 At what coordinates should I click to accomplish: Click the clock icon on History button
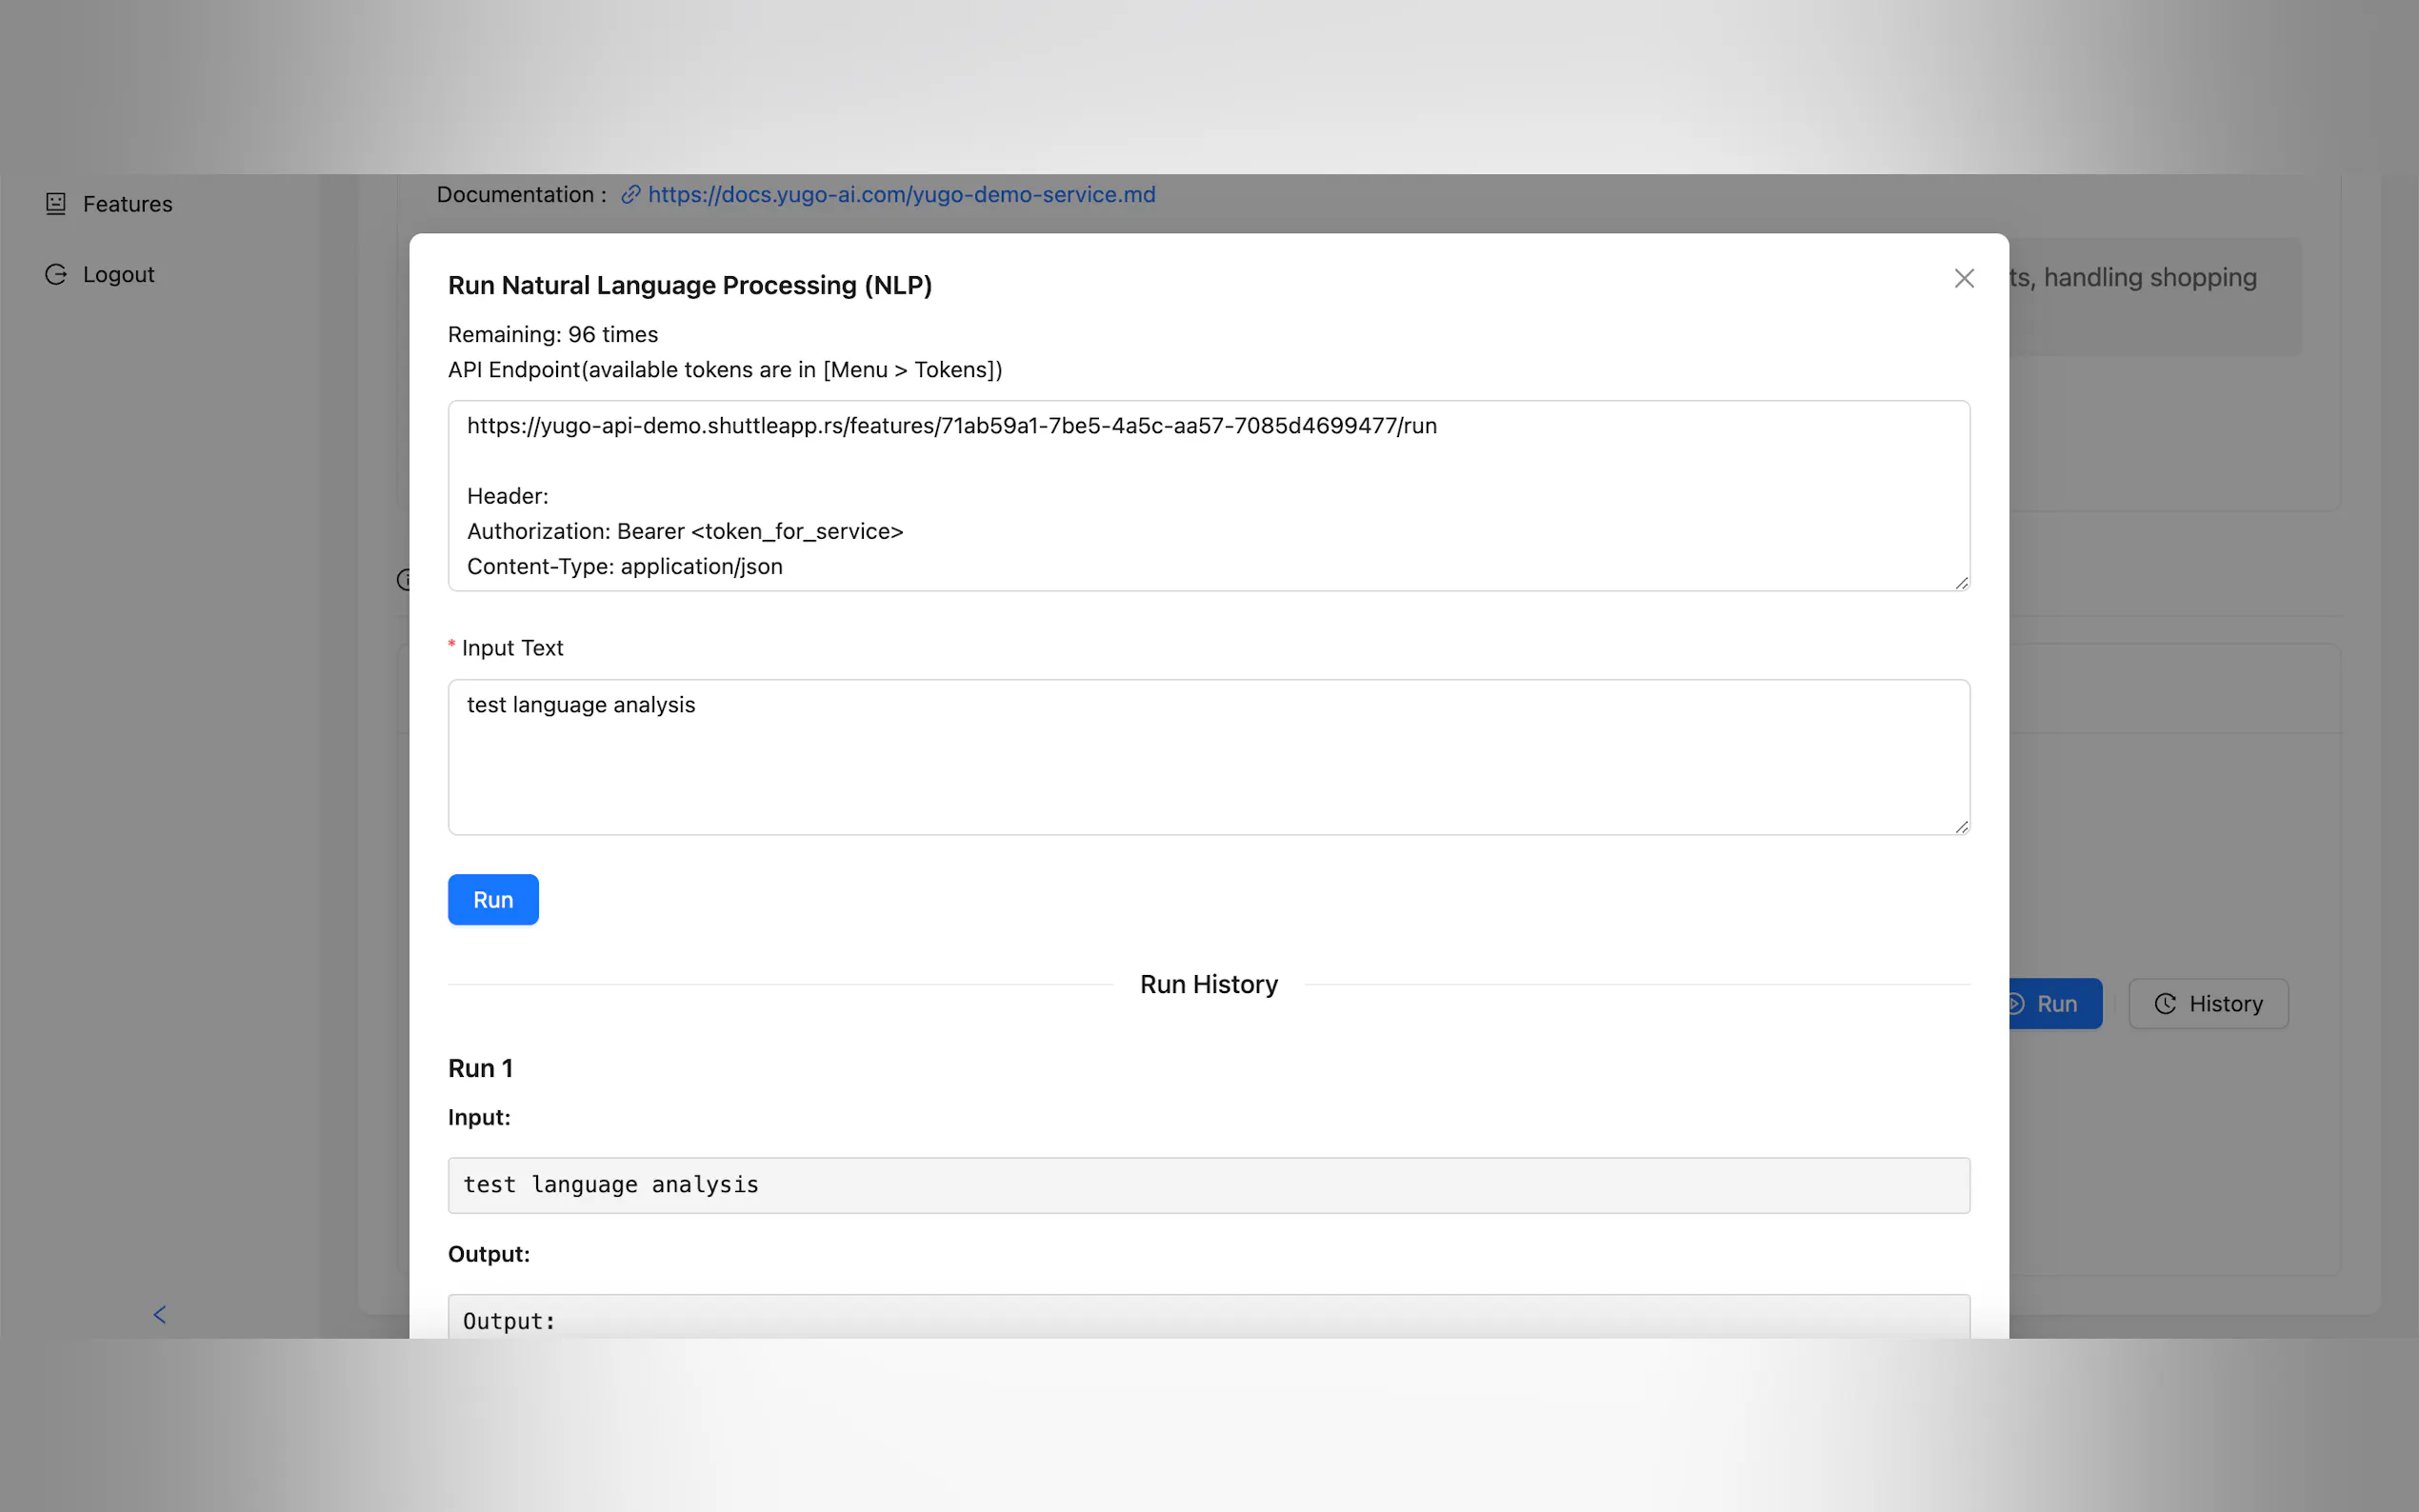click(x=2164, y=1004)
